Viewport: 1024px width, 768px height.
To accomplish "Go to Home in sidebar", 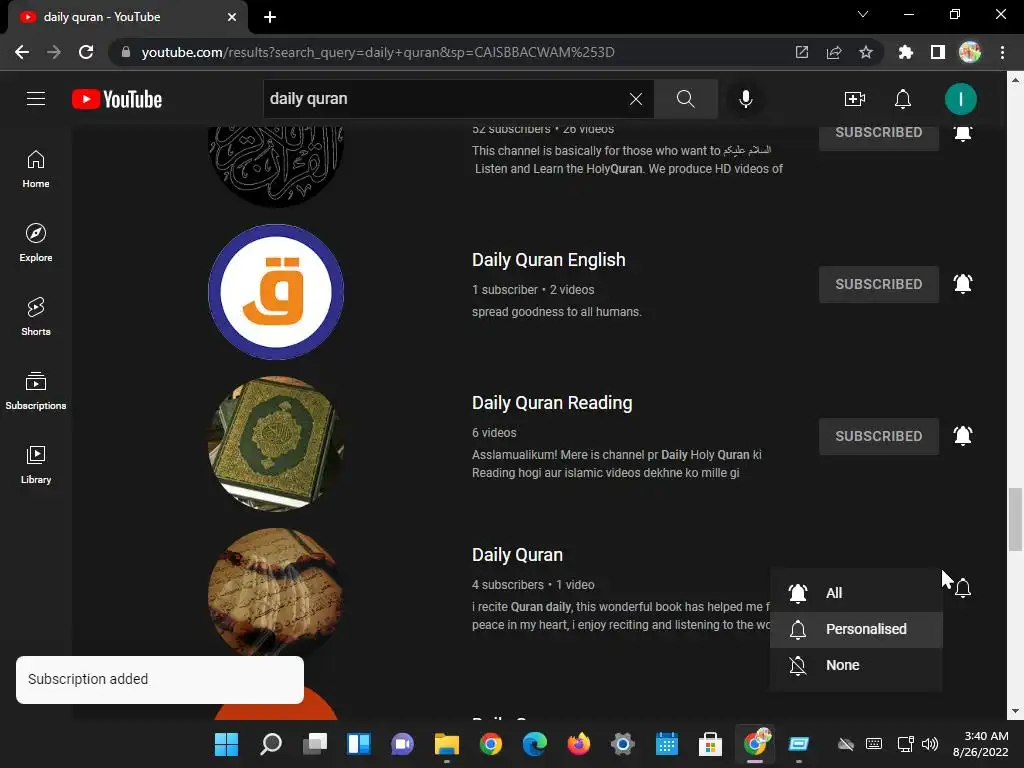I will click(36, 169).
